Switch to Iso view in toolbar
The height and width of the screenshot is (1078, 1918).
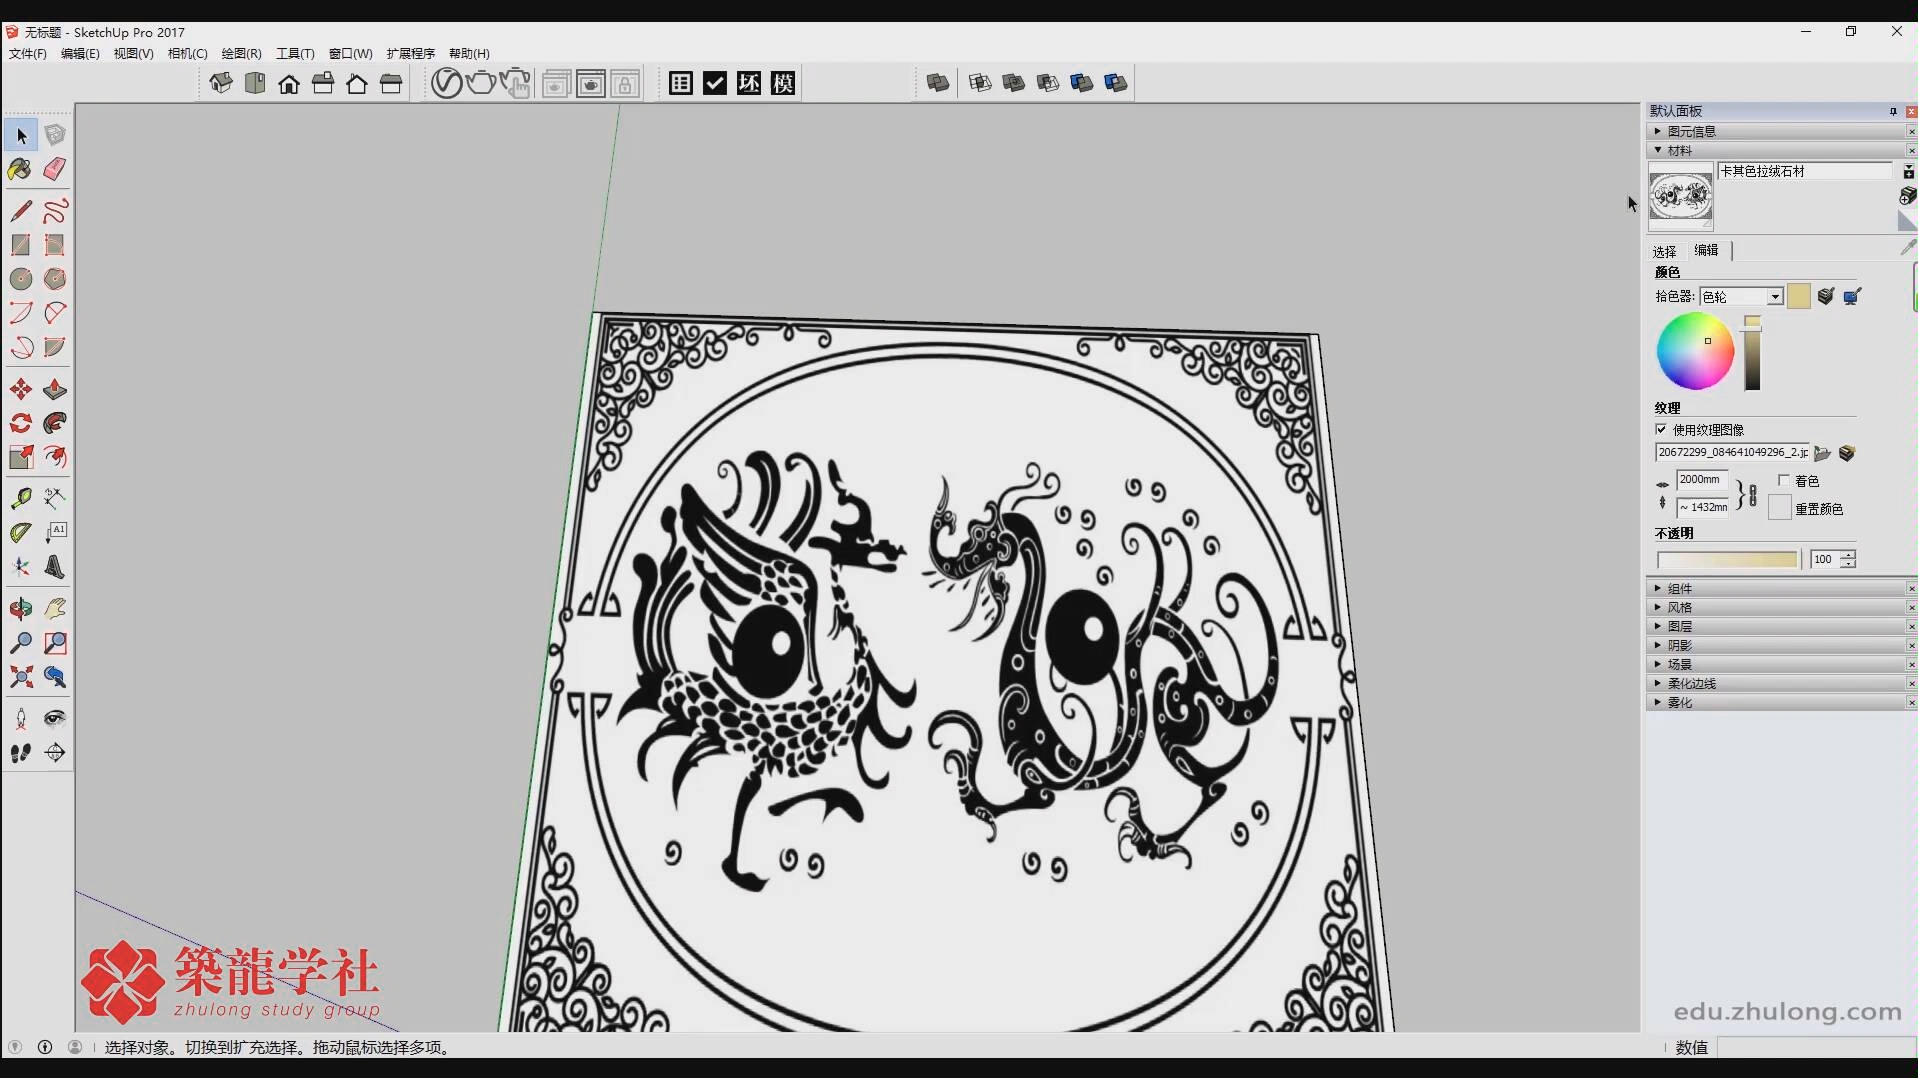[221, 83]
